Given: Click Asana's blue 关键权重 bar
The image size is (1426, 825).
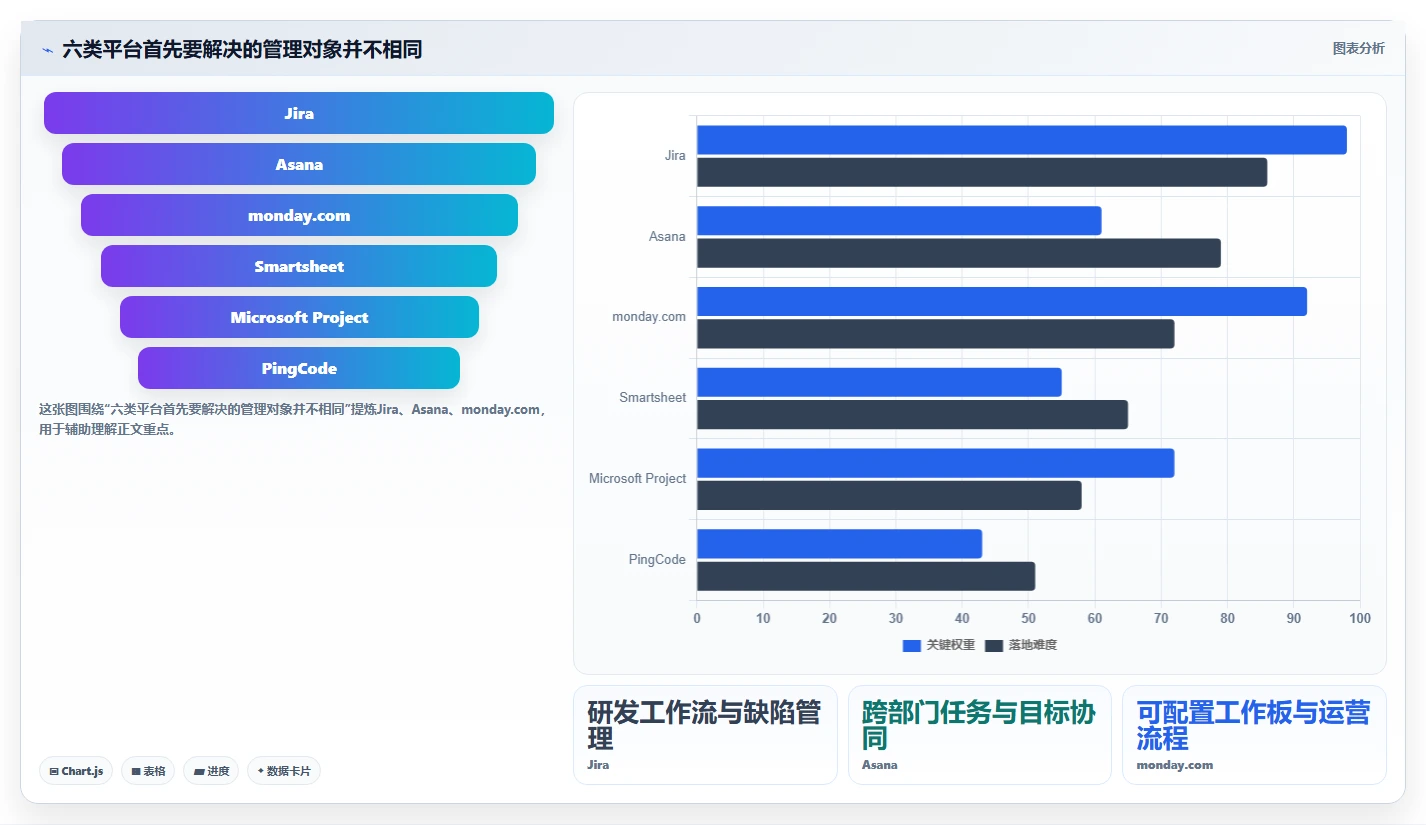Looking at the screenshot, I should [899, 220].
